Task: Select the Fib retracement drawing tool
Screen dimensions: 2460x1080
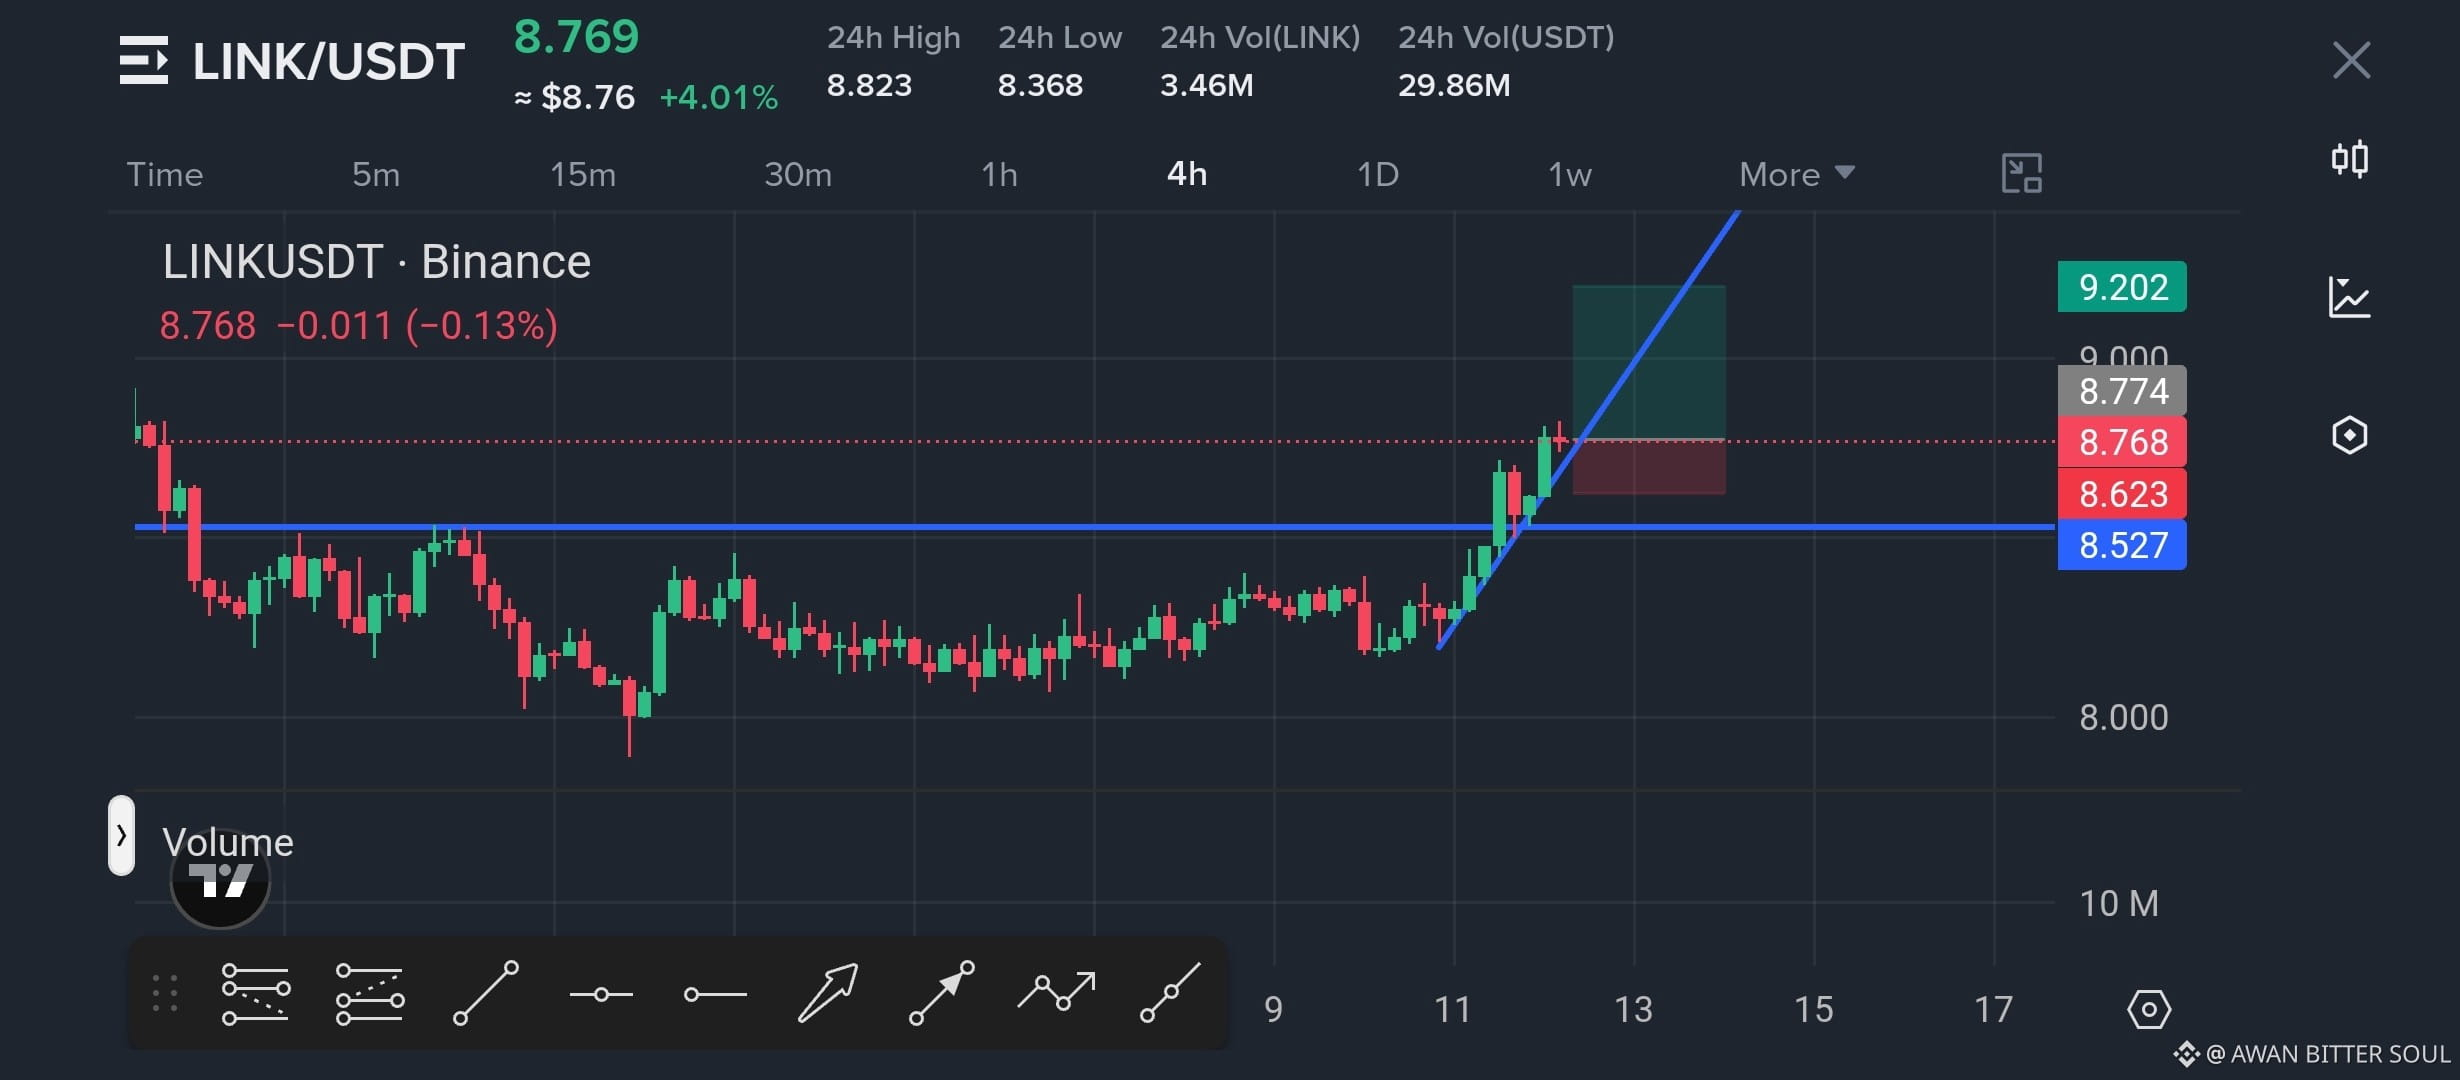Action: click(255, 993)
